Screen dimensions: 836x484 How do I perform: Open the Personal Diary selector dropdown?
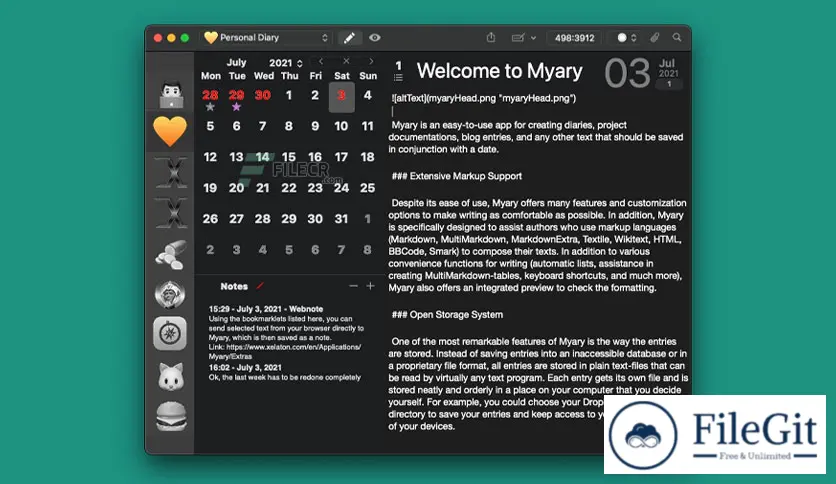click(267, 38)
